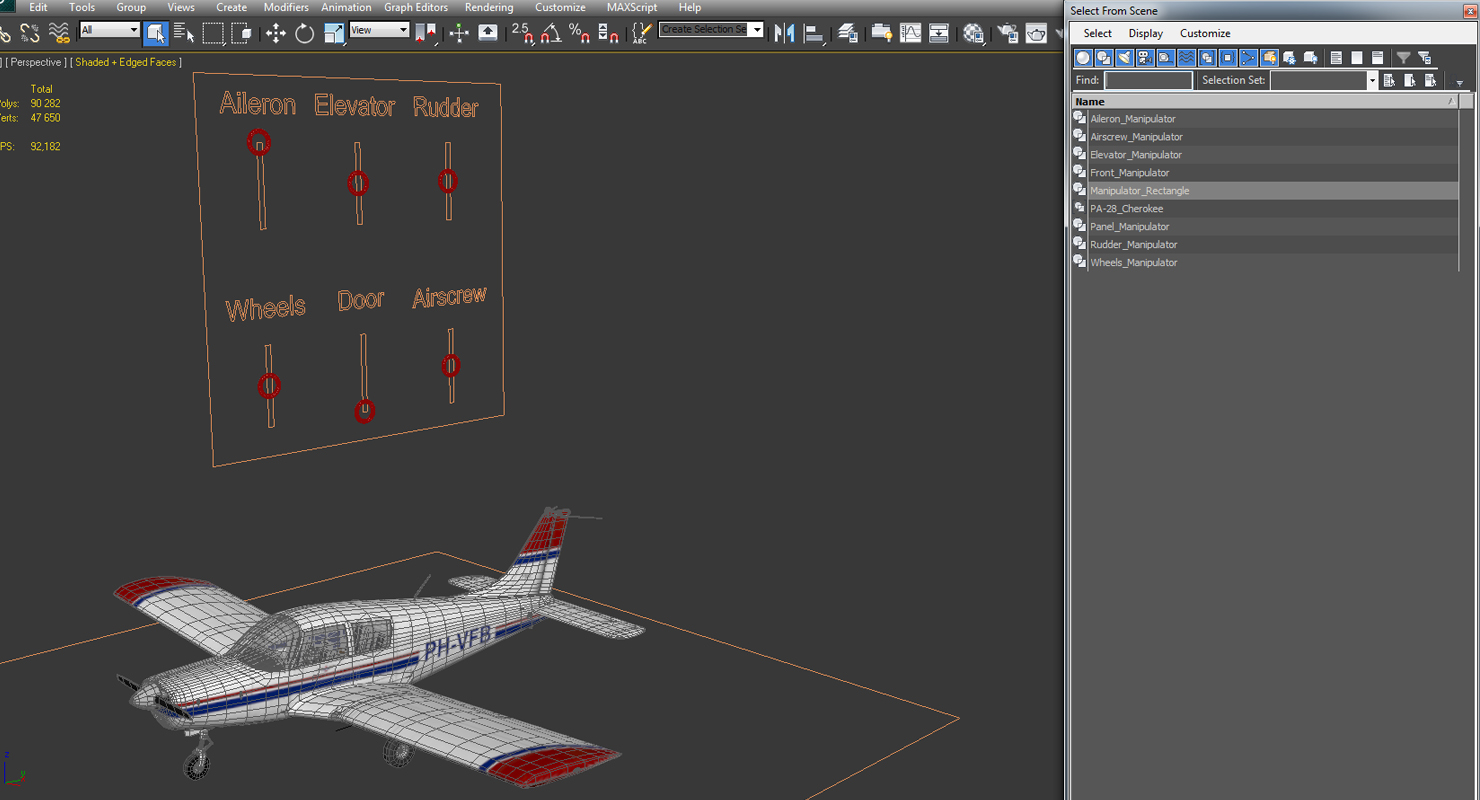
Task: Click the Bind to Space Warp icon
Action: pos(59,33)
